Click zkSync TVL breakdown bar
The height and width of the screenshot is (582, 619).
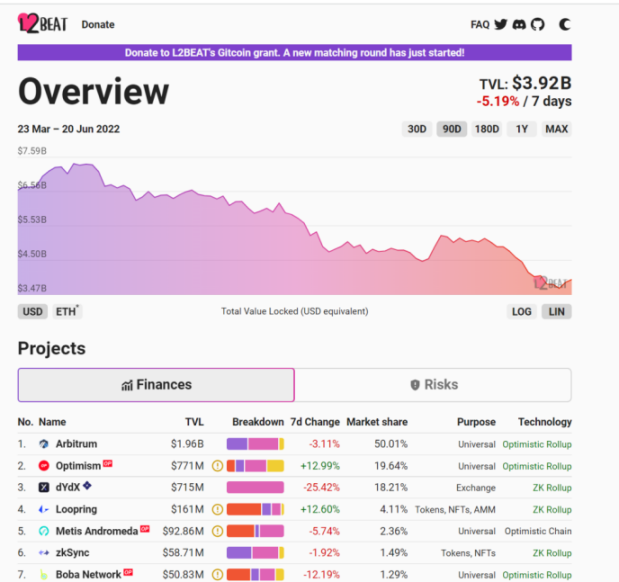(x=255, y=553)
